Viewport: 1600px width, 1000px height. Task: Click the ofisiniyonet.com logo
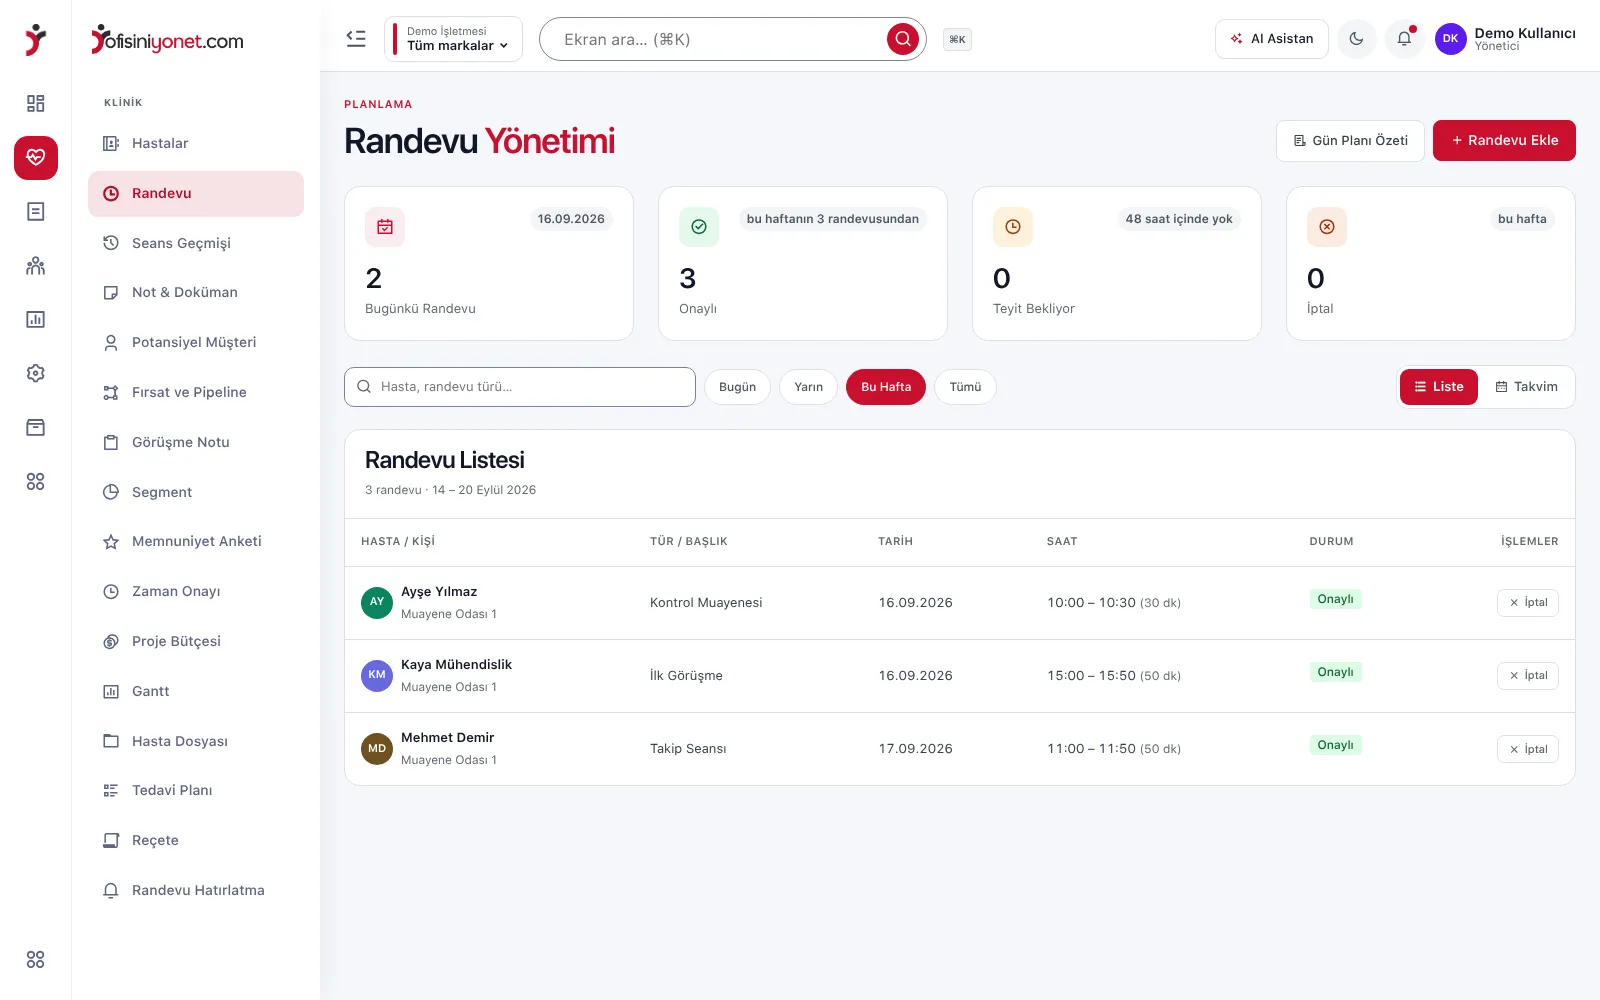[x=168, y=40]
